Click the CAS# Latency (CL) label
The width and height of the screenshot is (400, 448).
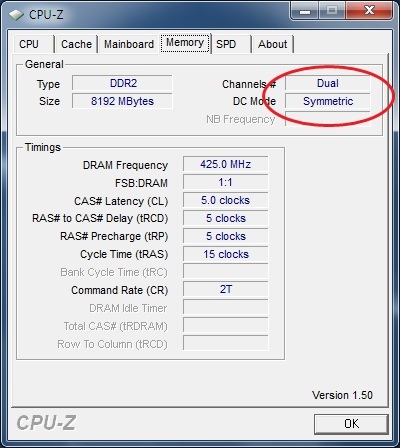coord(121,201)
